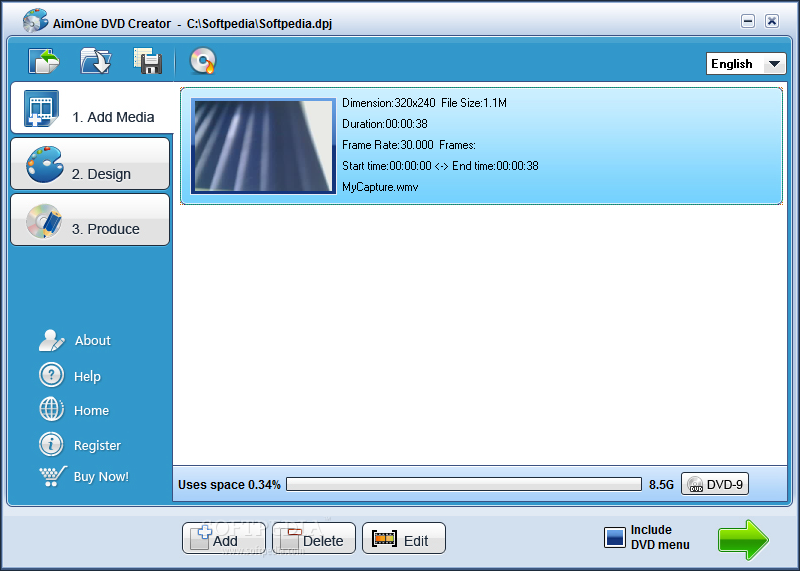Click the Start time and End time text
Viewport: 800px width, 571px height.
[x=440, y=166]
